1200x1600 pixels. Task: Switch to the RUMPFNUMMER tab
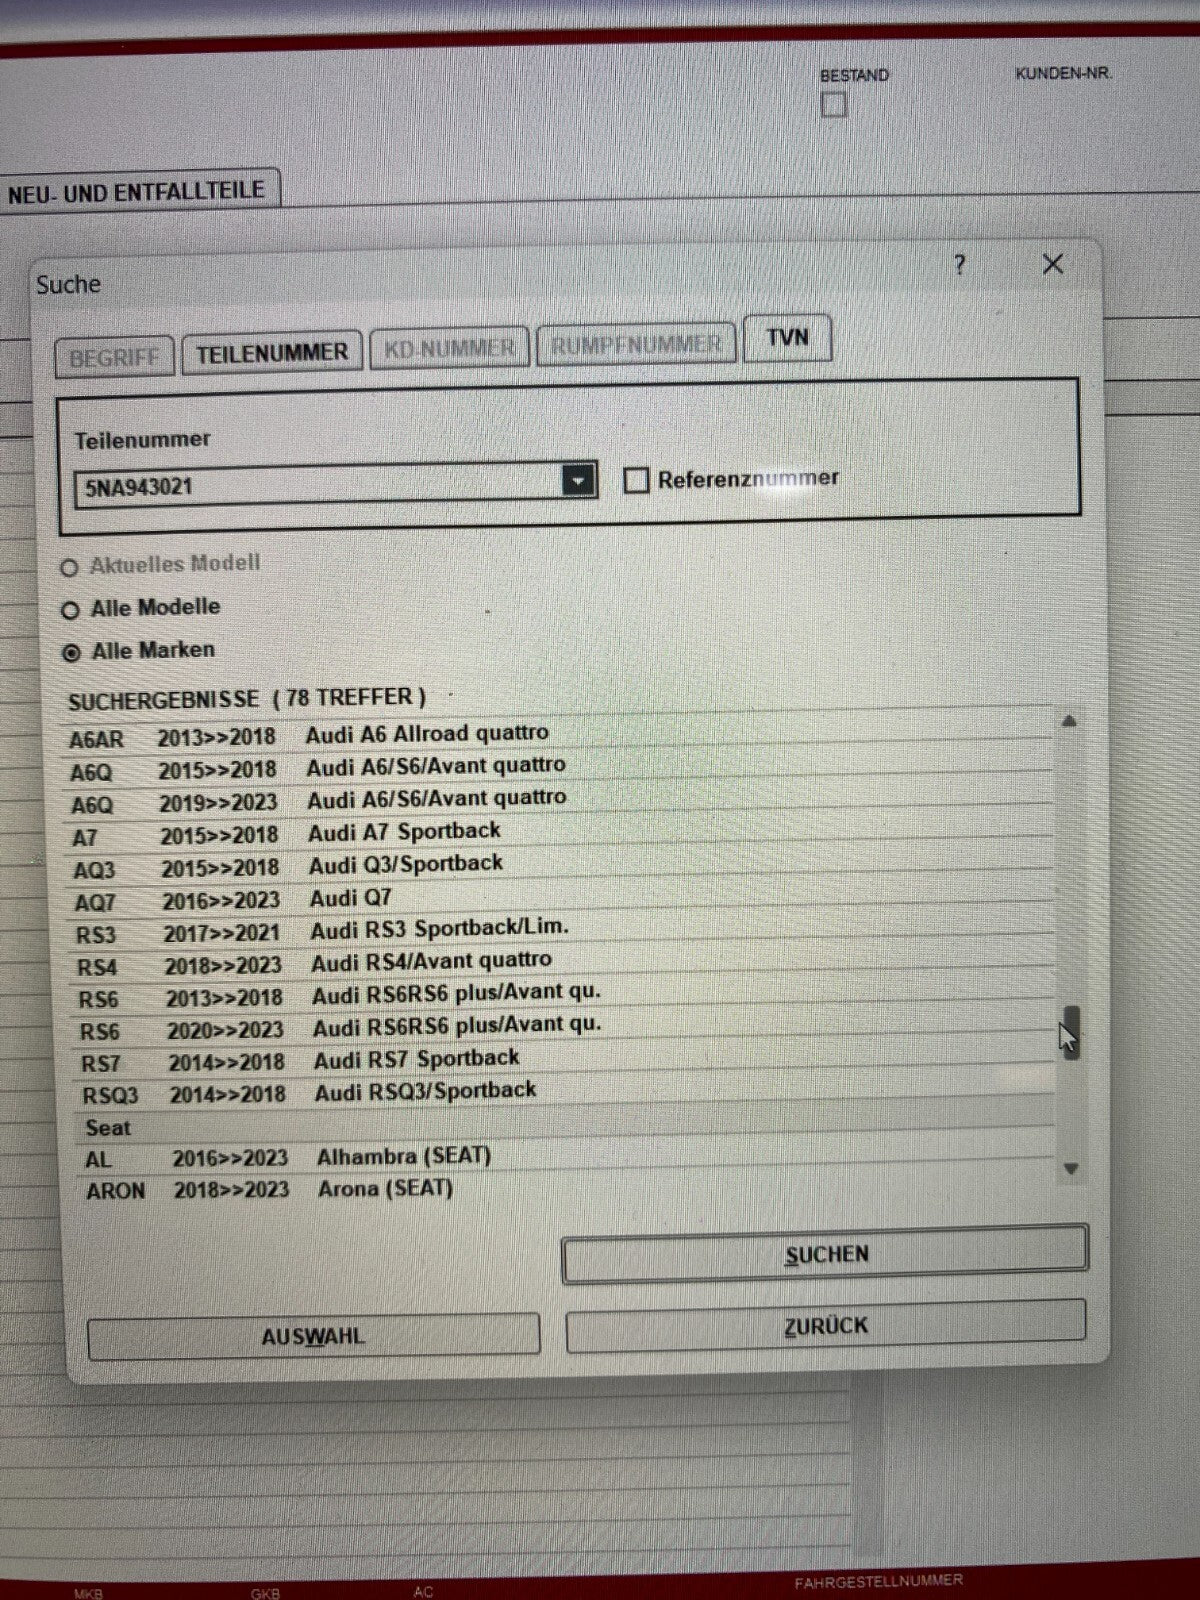(636, 344)
